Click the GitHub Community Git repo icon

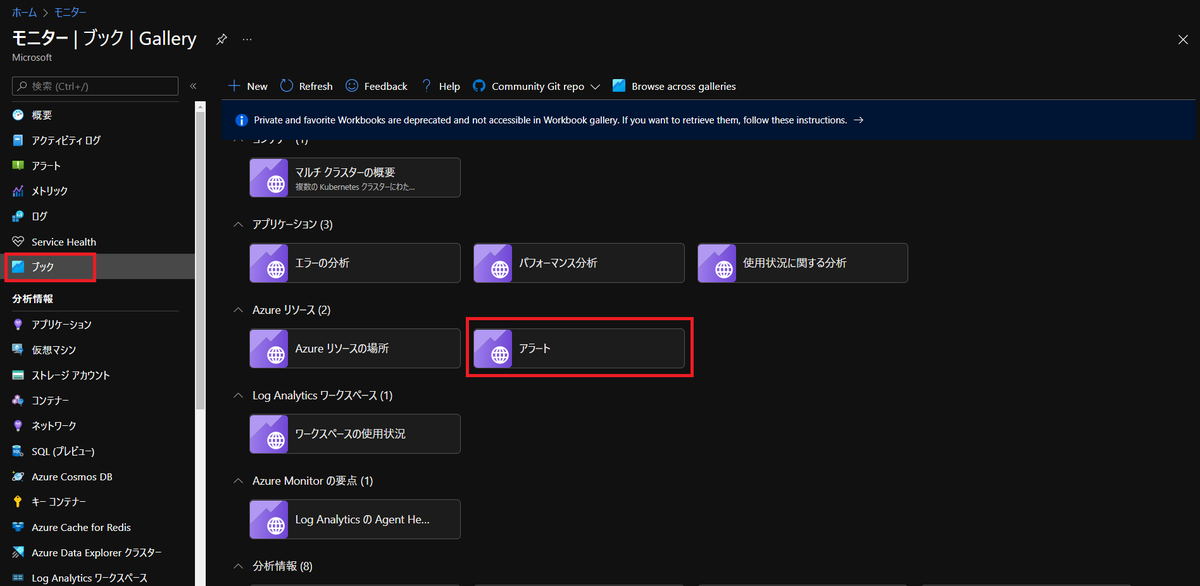479,86
